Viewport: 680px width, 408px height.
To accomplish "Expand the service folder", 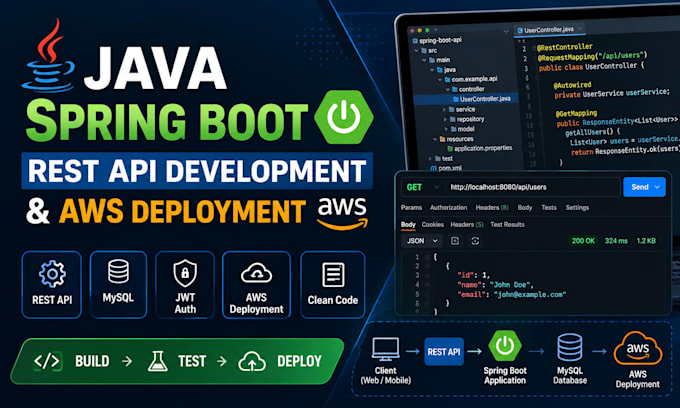I will pos(445,109).
